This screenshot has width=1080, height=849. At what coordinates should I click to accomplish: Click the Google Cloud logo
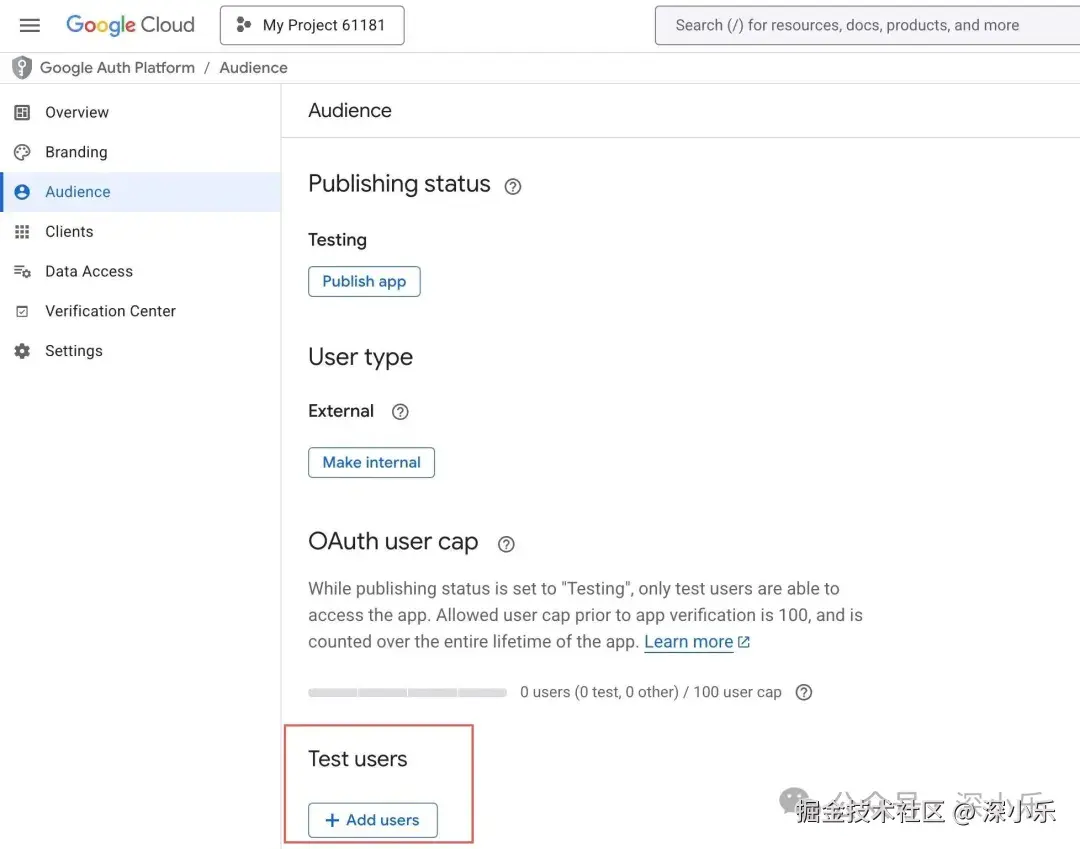click(130, 25)
